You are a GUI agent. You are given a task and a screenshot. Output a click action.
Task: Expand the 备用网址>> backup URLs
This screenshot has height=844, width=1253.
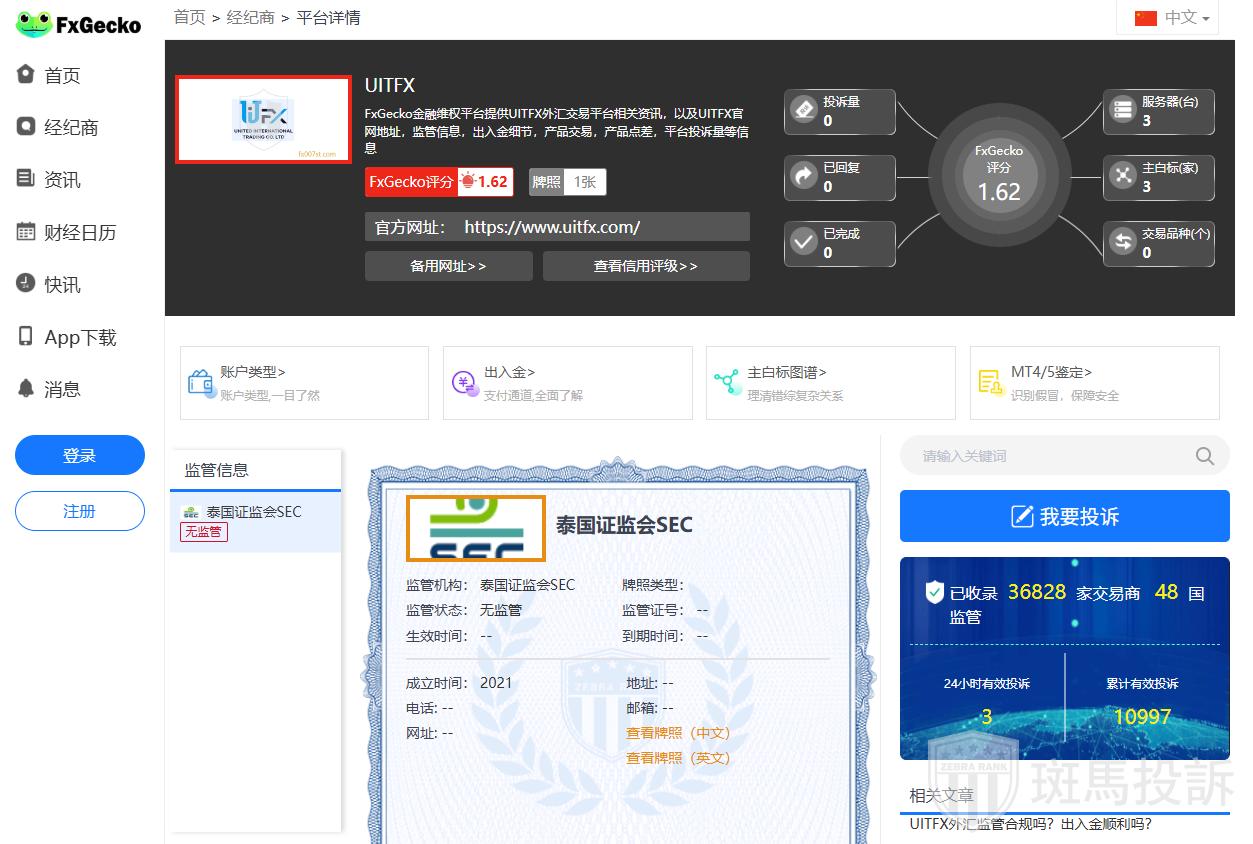click(x=448, y=266)
